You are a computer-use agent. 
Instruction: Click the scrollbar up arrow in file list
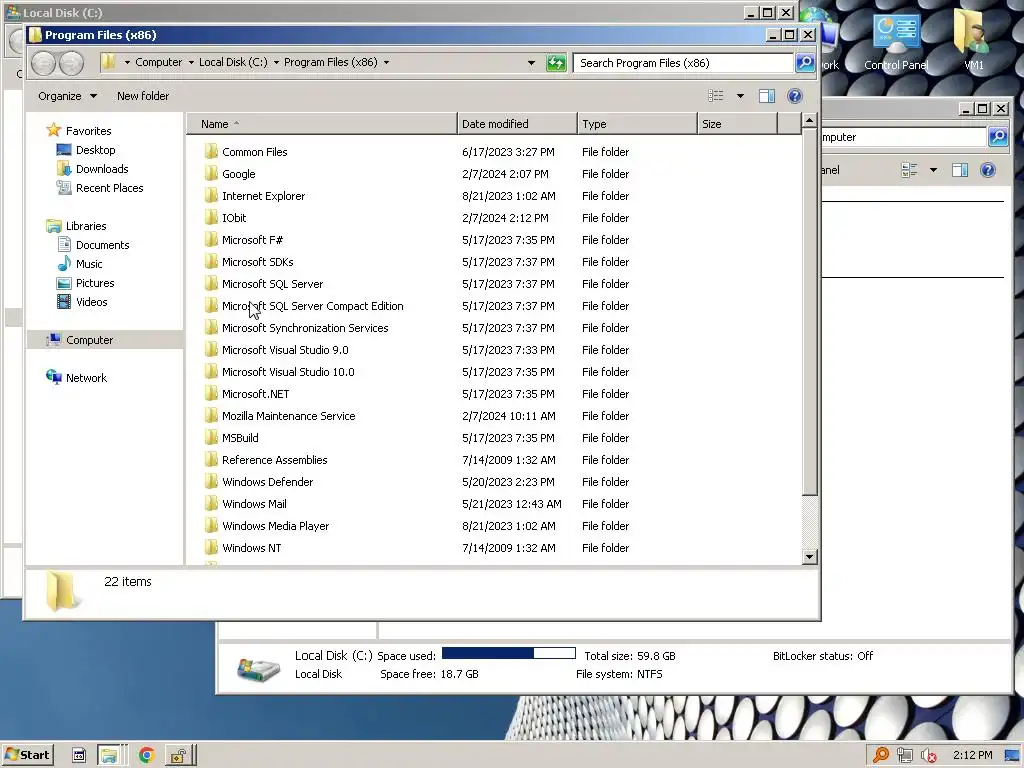pyautogui.click(x=809, y=121)
